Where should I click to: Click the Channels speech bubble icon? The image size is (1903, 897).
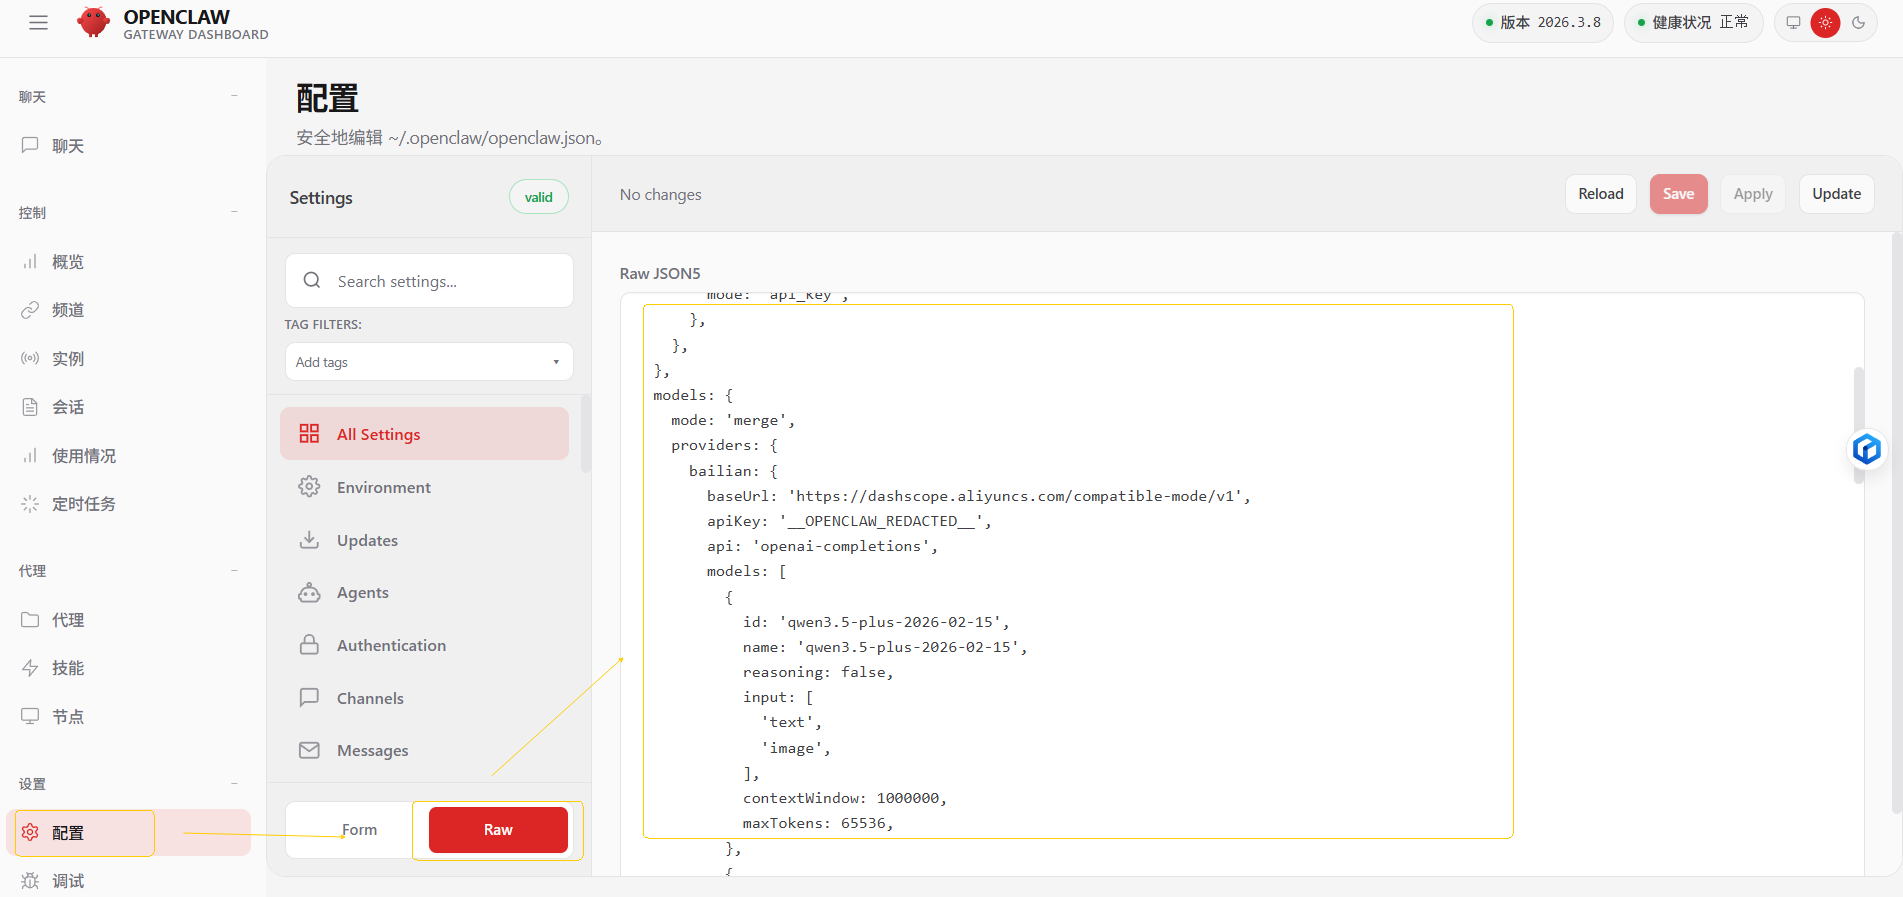309,698
